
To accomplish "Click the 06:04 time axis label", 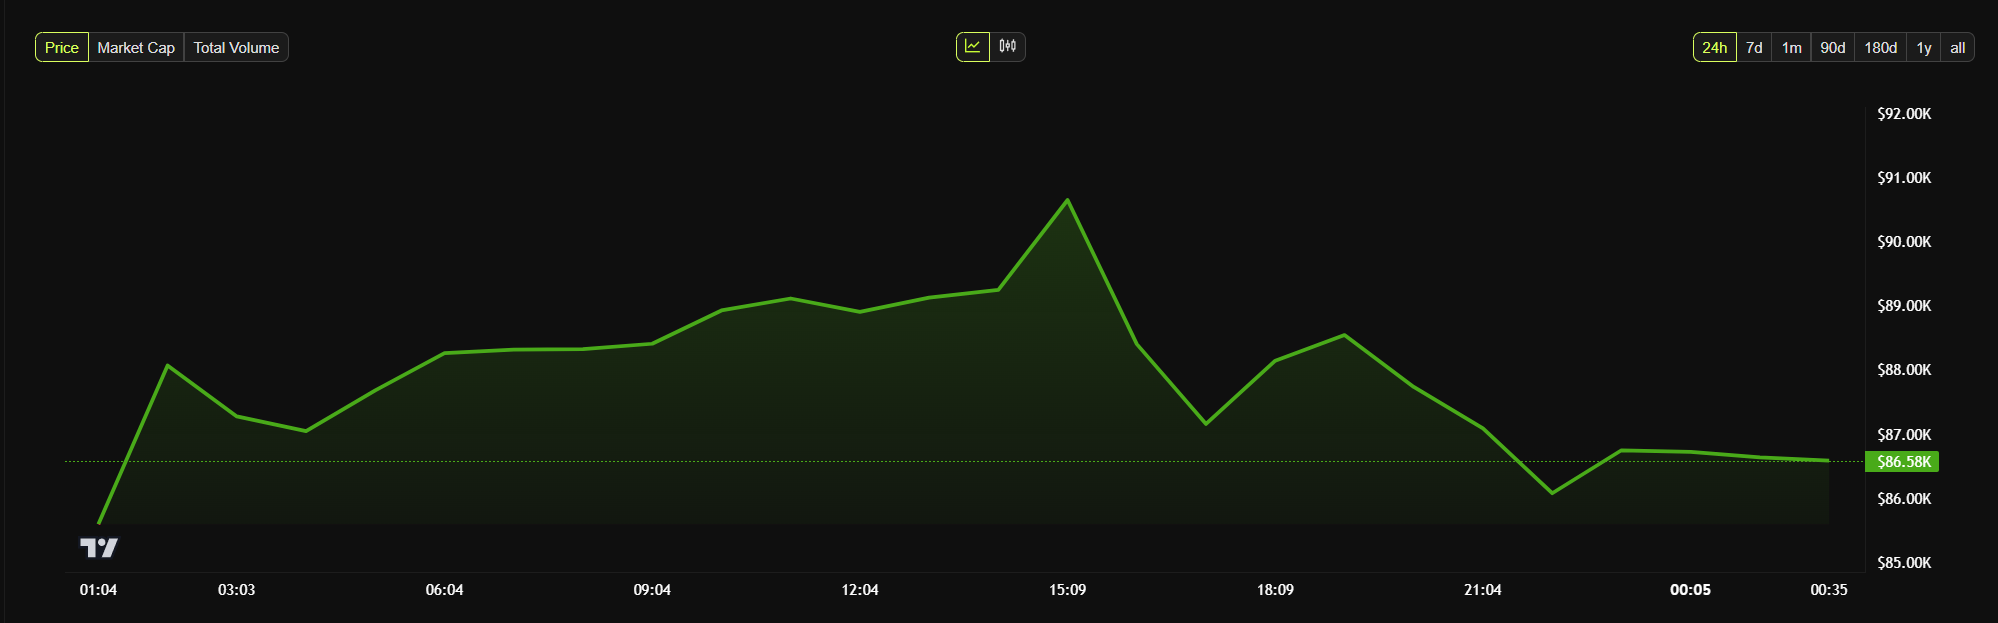I will pos(444,590).
